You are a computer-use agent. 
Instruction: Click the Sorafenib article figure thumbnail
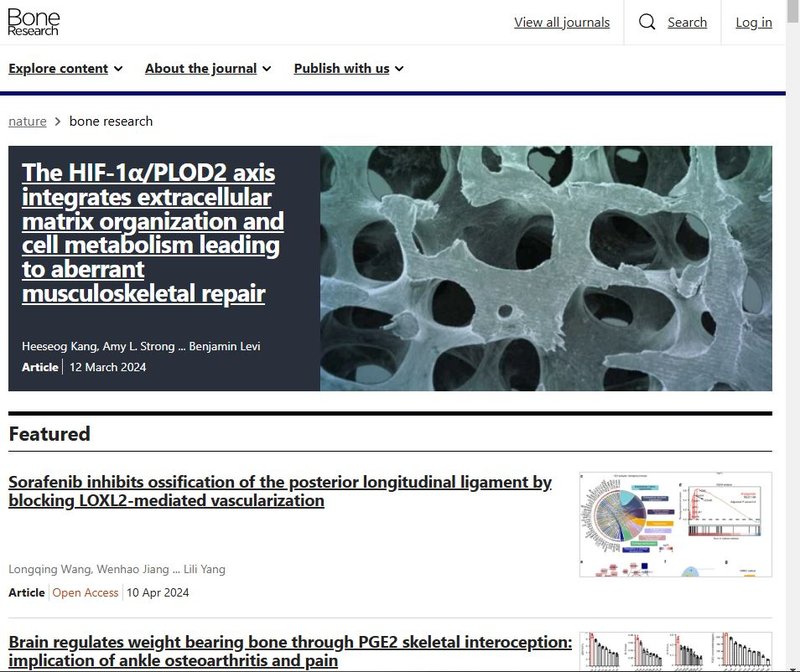(675, 525)
